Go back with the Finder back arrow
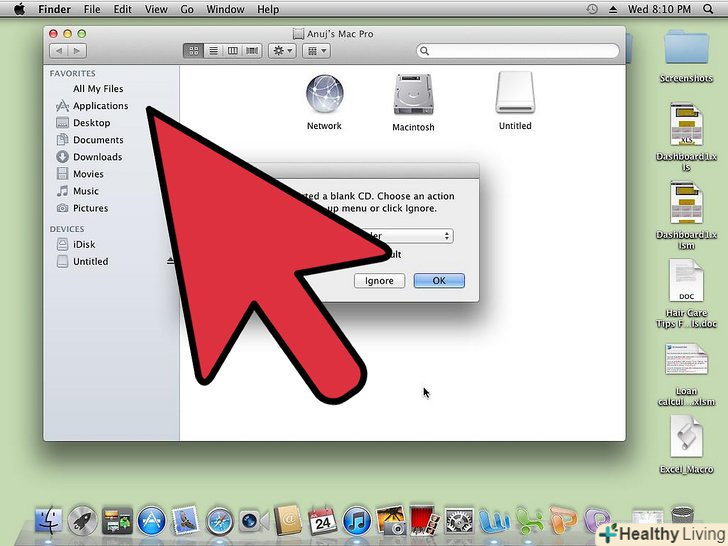Image resolution: width=728 pixels, height=546 pixels. coord(58,51)
